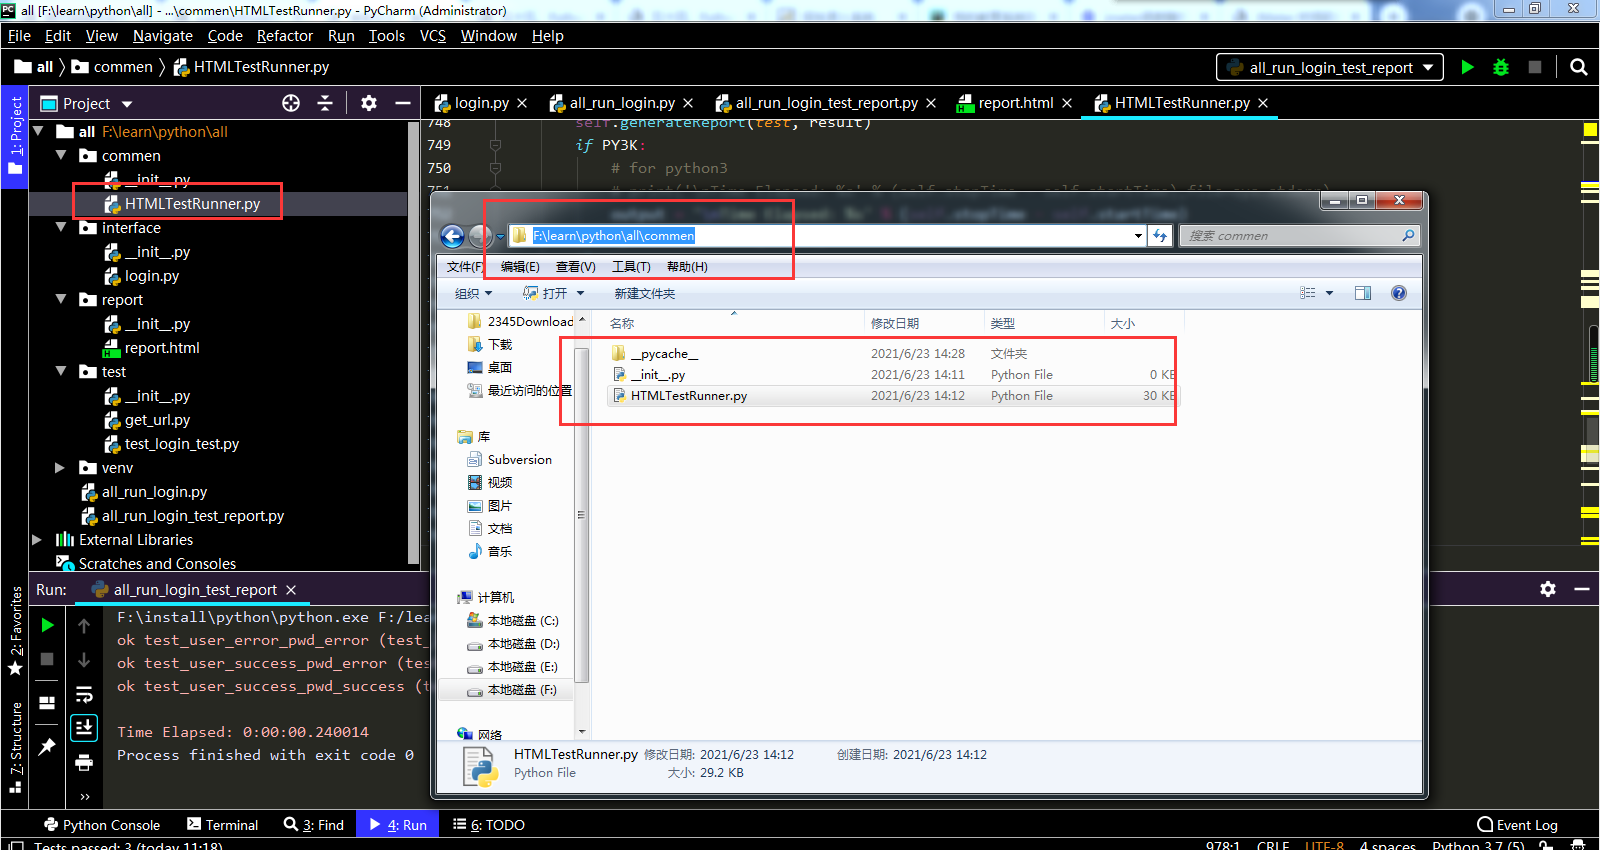1600x850 pixels.
Task: Click the Explorer address bar path
Action: click(x=613, y=236)
